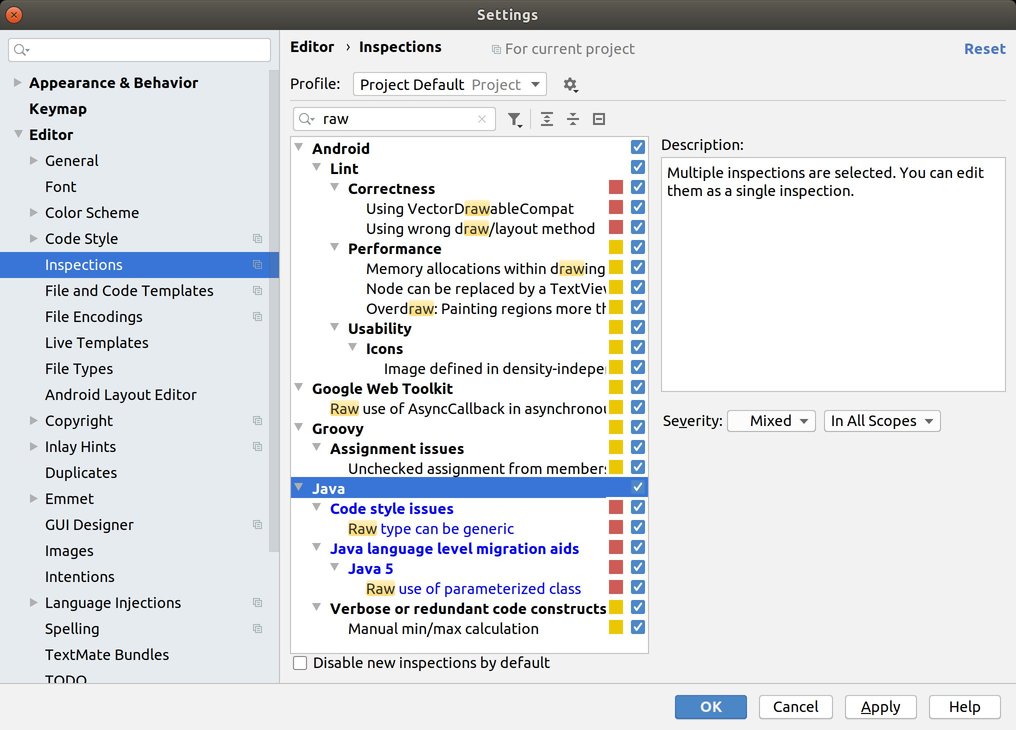Click the filter inspections funnel icon

coord(514,119)
